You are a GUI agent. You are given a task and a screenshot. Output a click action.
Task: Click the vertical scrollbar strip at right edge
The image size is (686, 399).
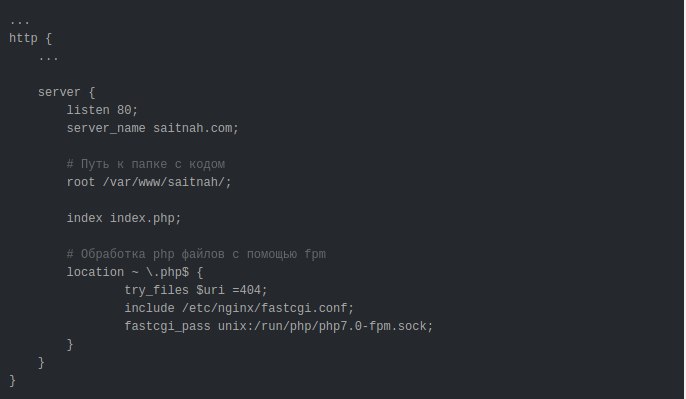coord(684,200)
